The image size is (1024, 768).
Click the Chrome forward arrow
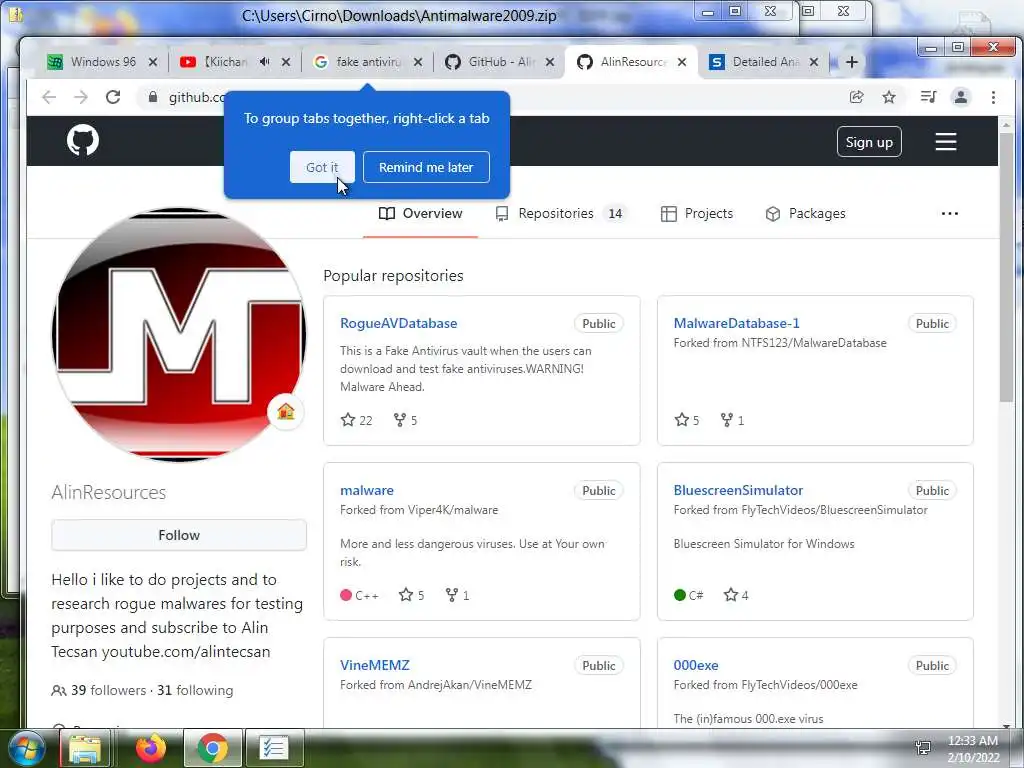point(81,97)
